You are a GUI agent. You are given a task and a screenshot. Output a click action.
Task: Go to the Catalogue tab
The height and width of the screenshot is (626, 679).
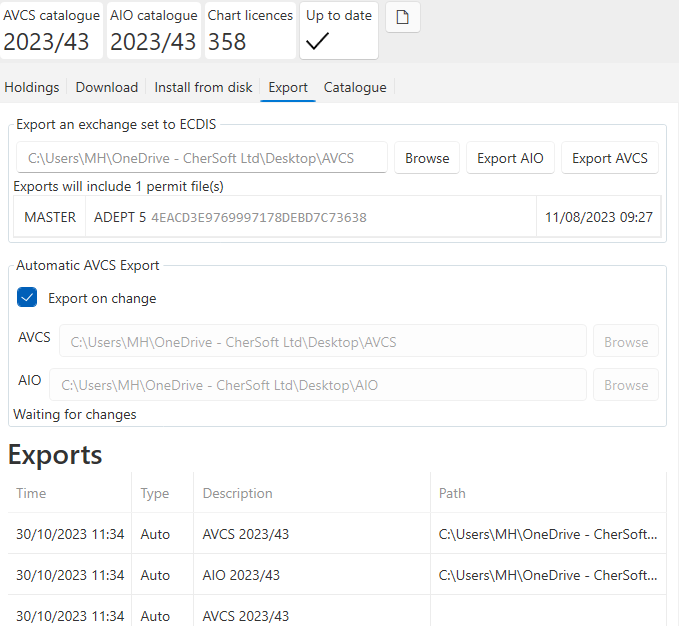click(x=355, y=87)
